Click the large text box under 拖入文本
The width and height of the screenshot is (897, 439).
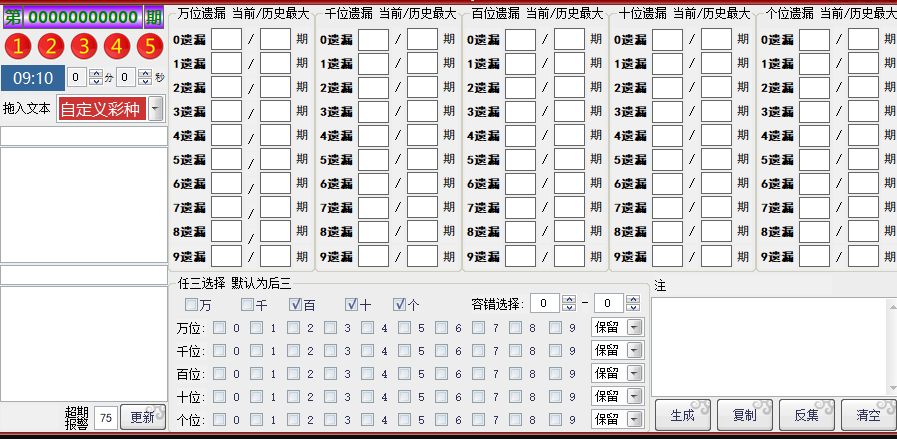point(84,205)
